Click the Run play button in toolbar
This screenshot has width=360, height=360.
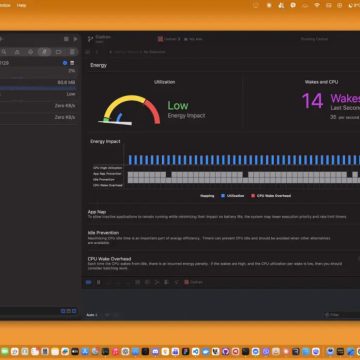click(75, 39)
